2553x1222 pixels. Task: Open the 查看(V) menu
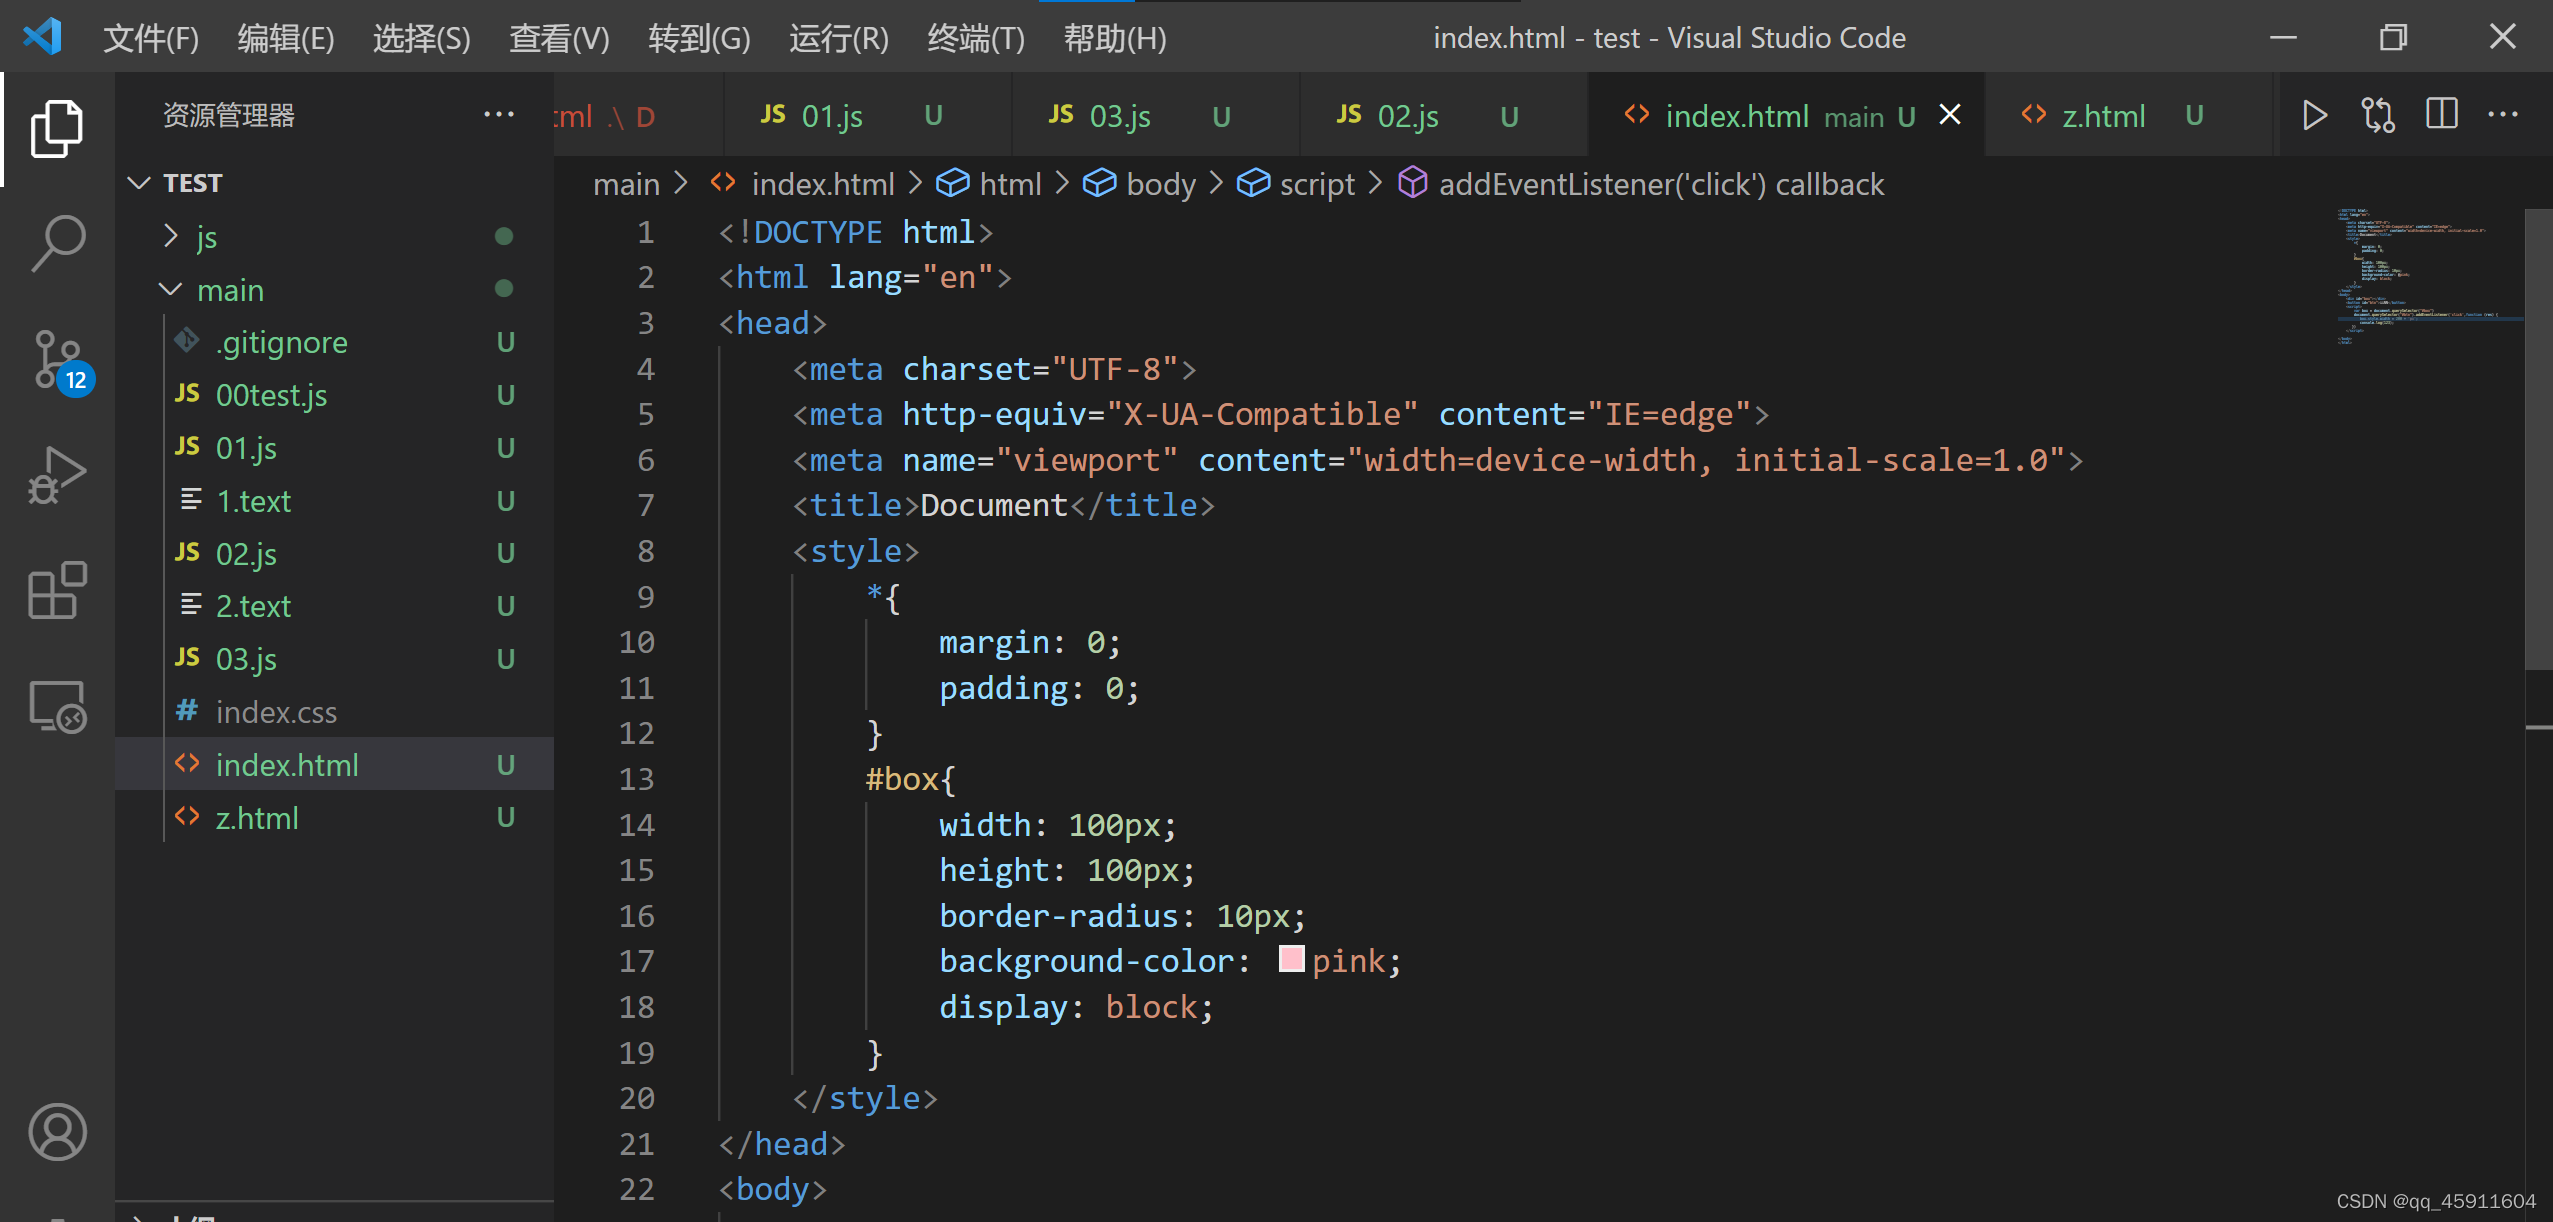559,38
